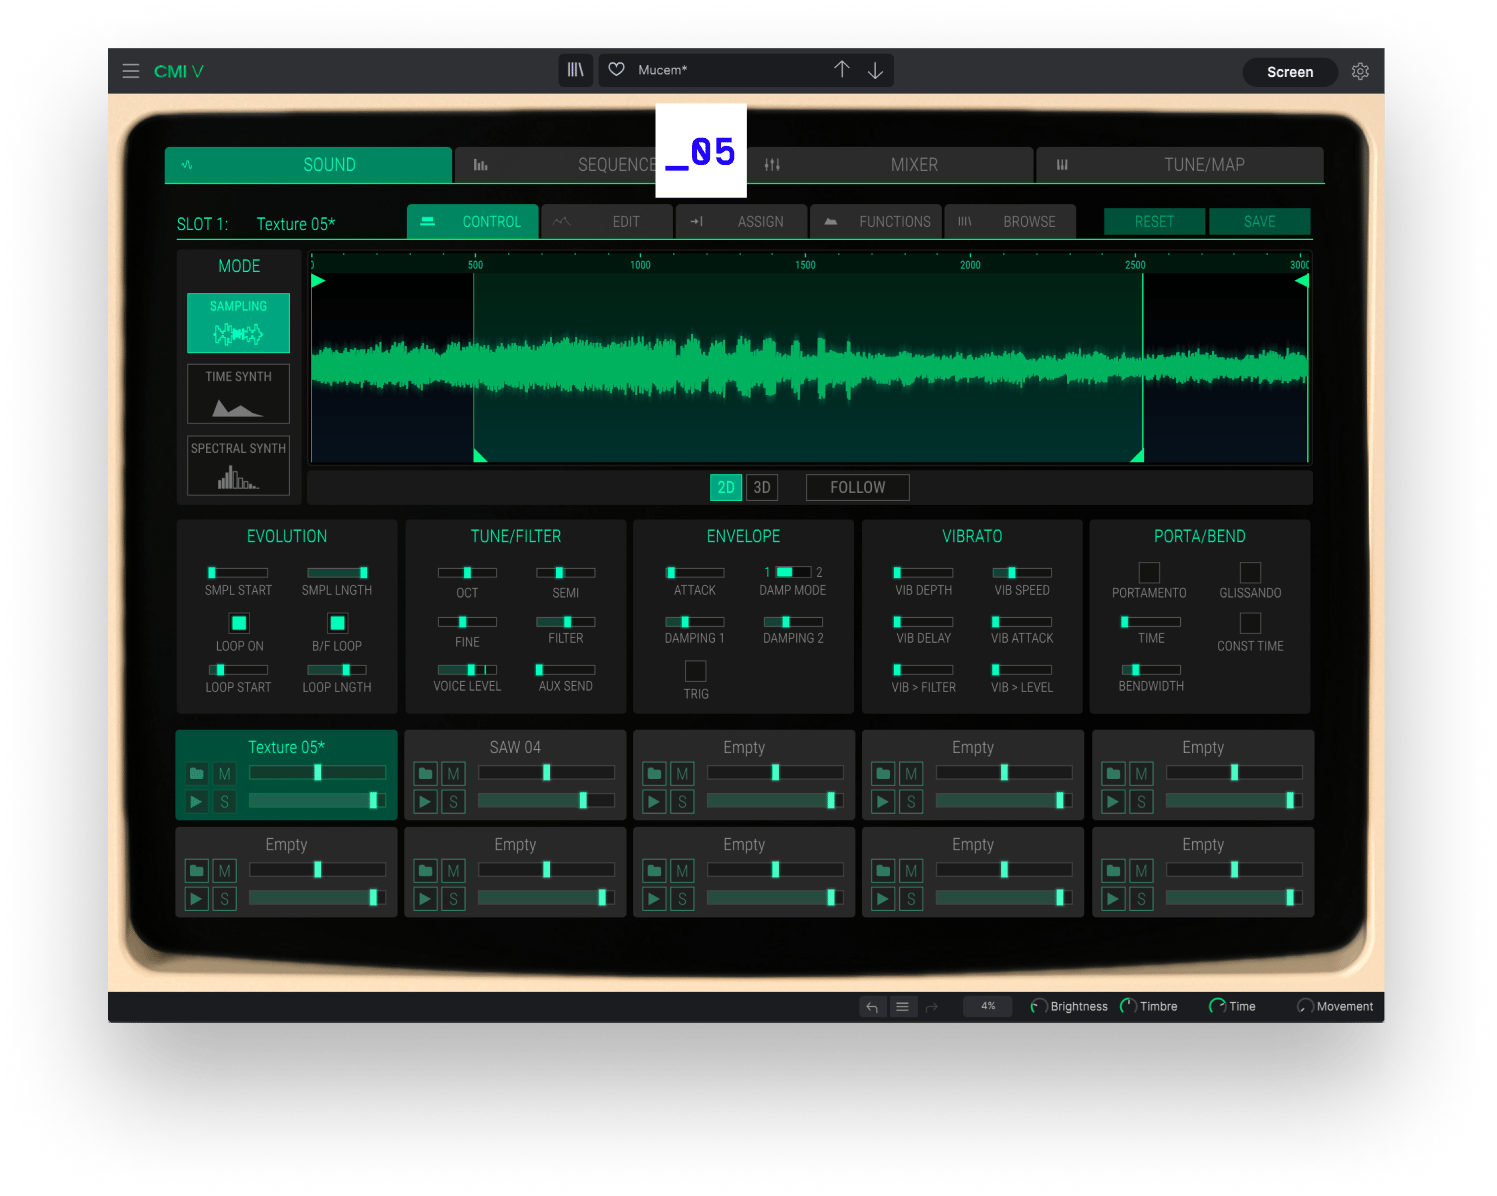Enable FOLLOW on the waveform
This screenshot has width=1497, height=1196.
858,487
